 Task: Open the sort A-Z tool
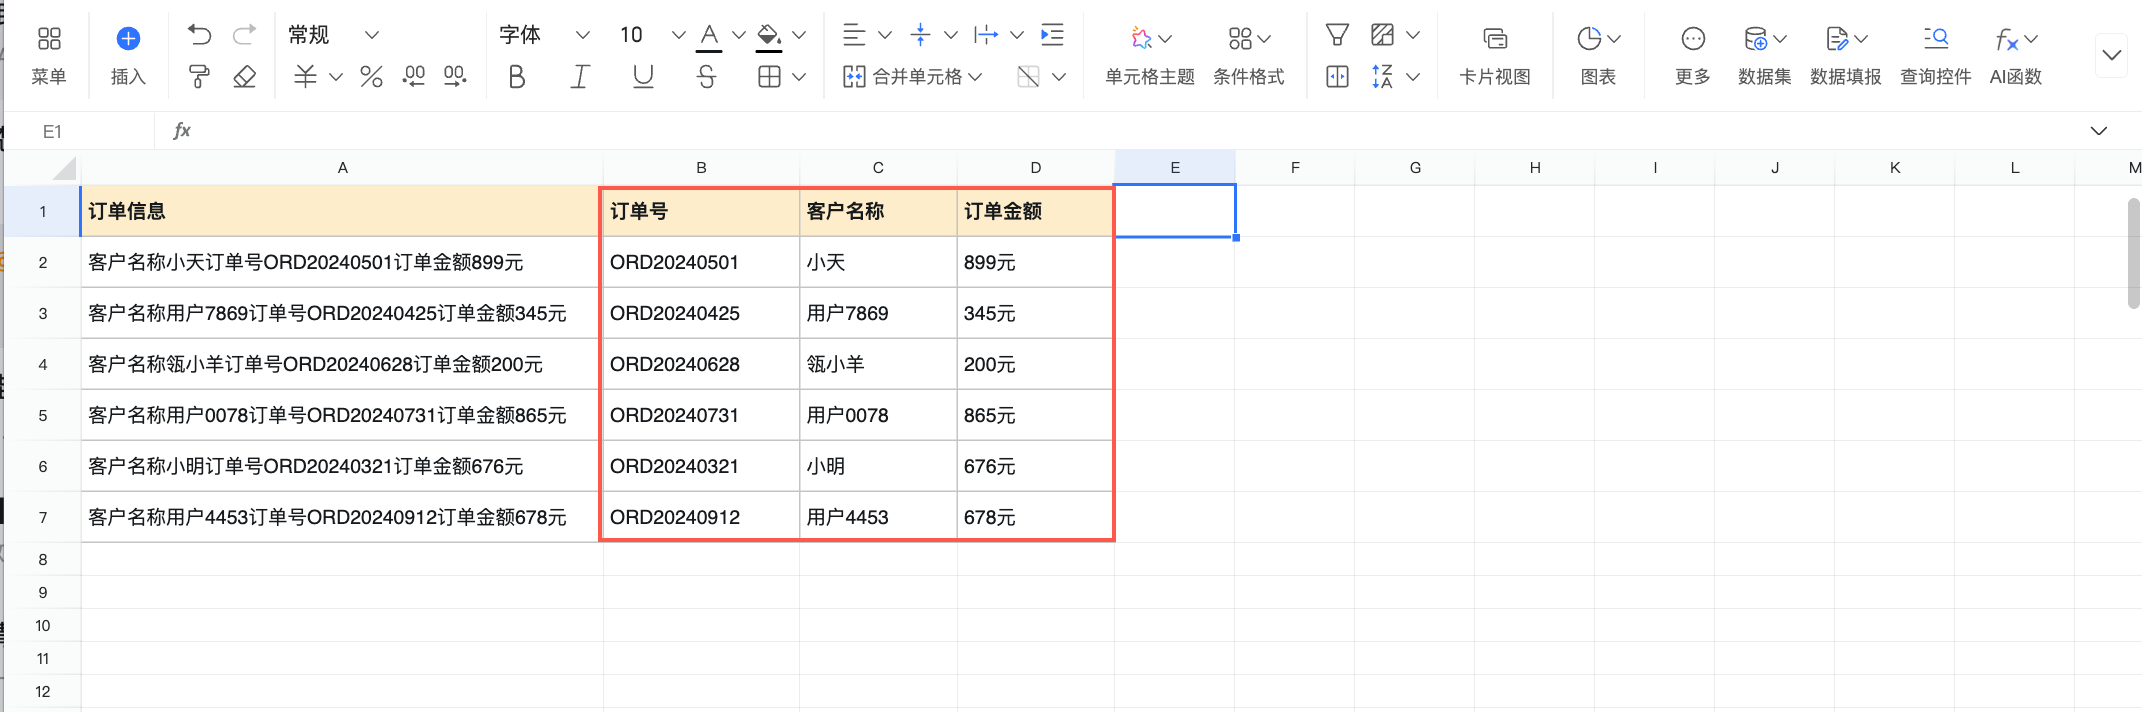1382,77
